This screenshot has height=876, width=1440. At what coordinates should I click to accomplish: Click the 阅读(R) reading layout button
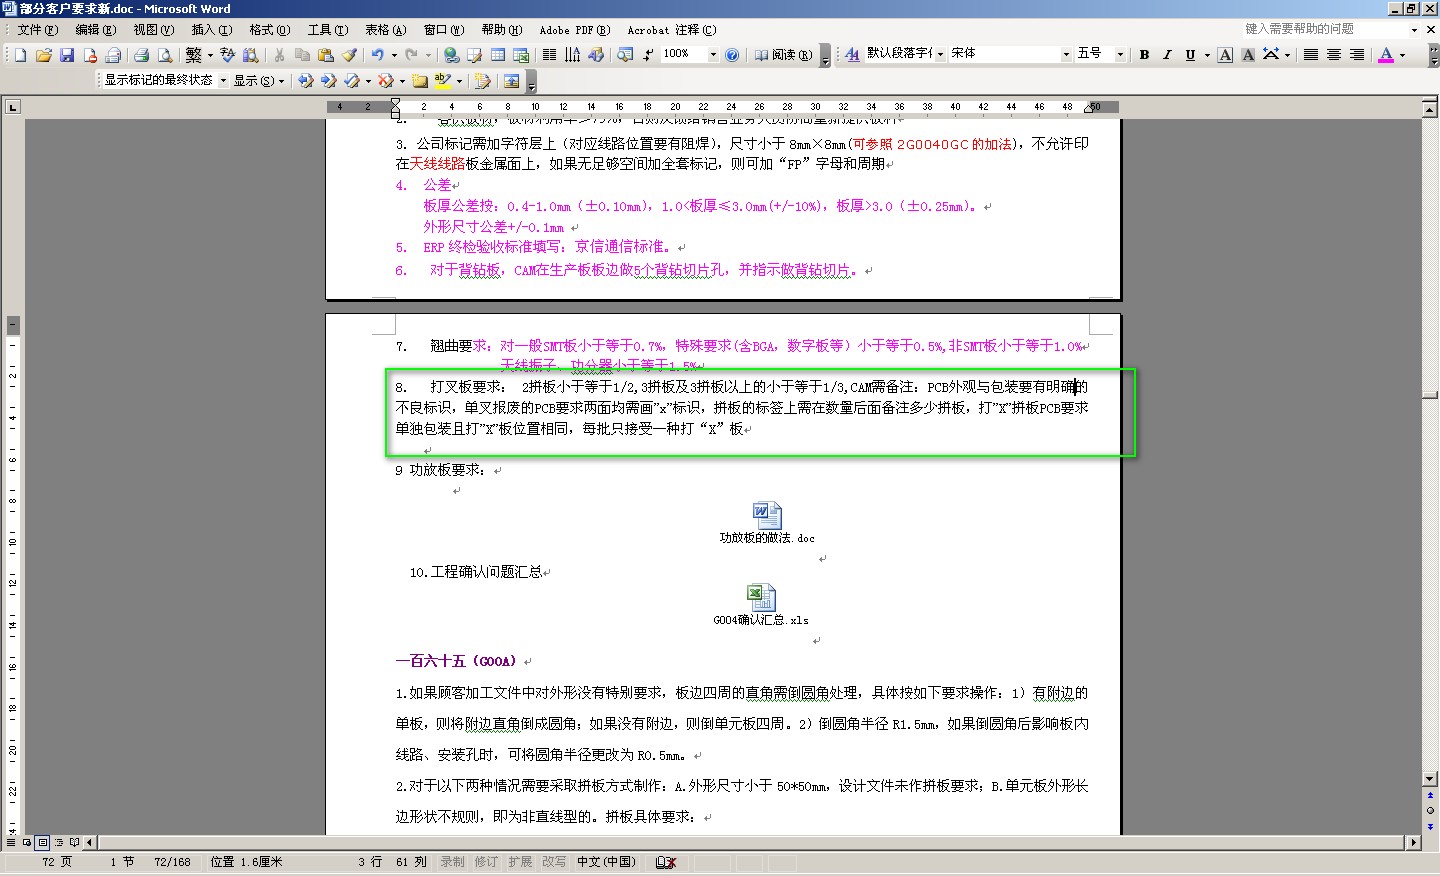[783, 55]
